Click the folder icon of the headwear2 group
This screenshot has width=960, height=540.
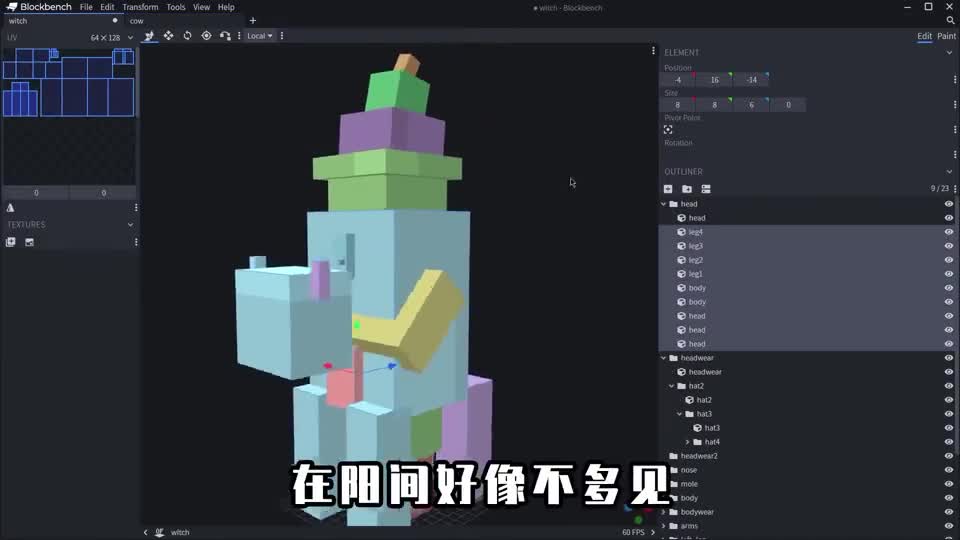673,456
